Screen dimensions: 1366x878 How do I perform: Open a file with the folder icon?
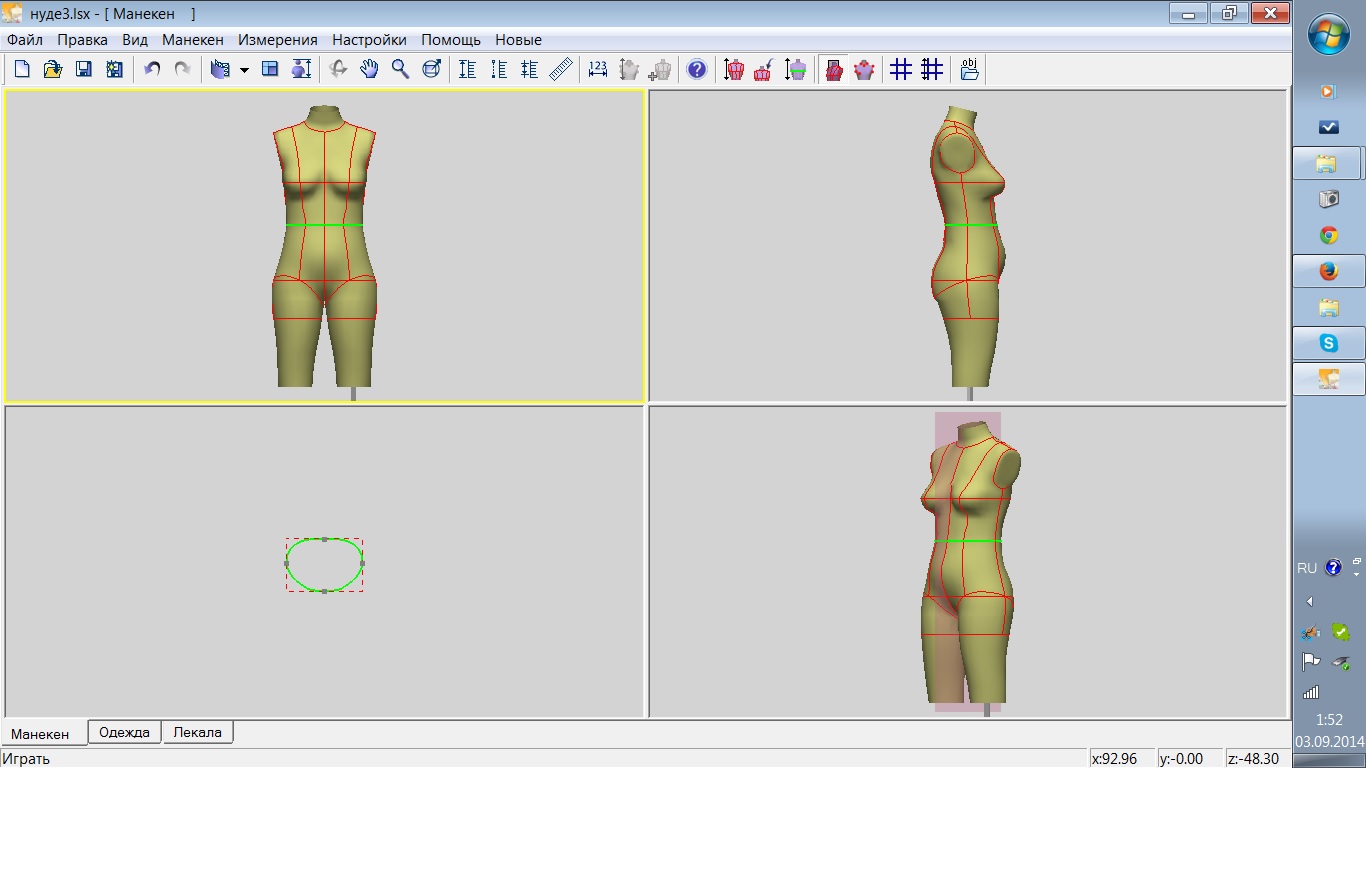(53, 69)
